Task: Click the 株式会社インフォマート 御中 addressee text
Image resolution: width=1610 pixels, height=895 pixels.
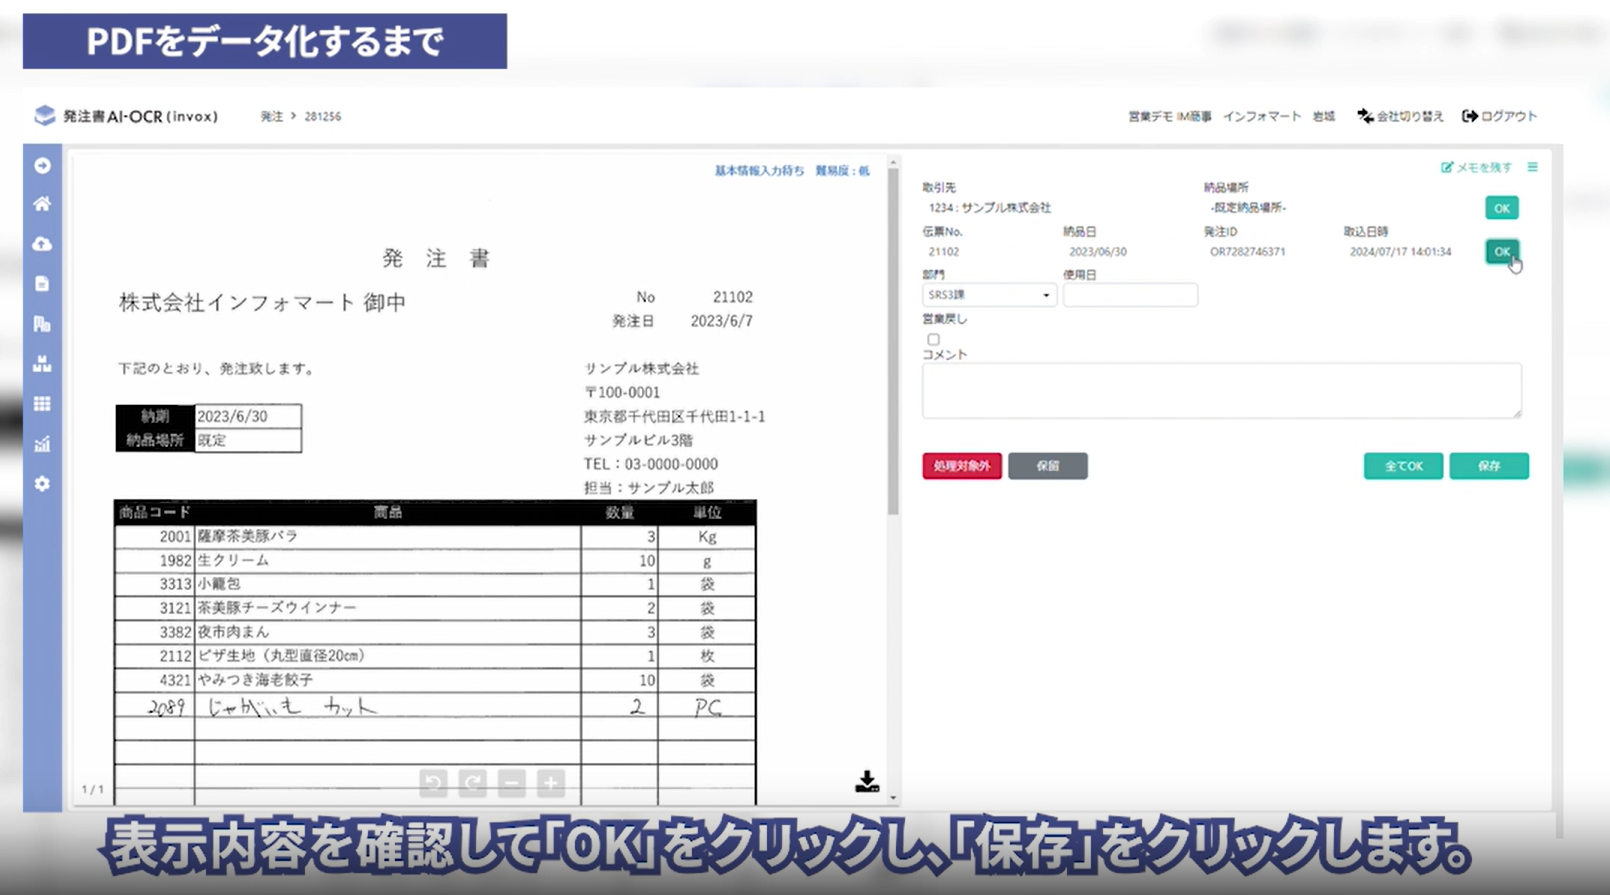Action: (262, 302)
